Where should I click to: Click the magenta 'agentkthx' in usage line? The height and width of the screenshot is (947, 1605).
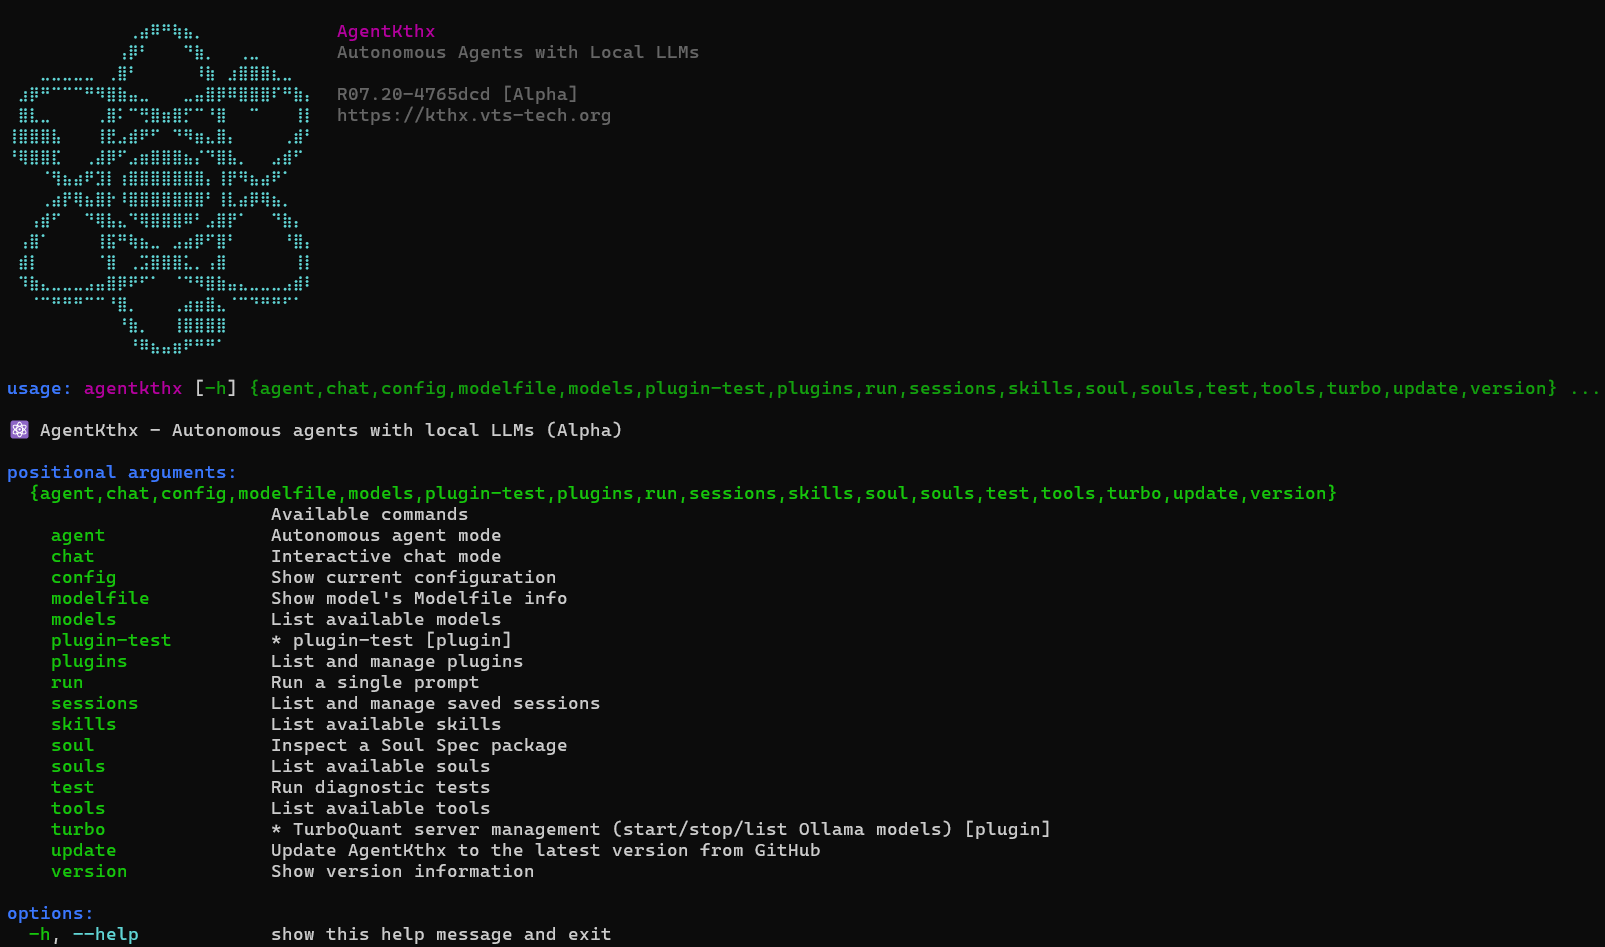click(x=133, y=388)
